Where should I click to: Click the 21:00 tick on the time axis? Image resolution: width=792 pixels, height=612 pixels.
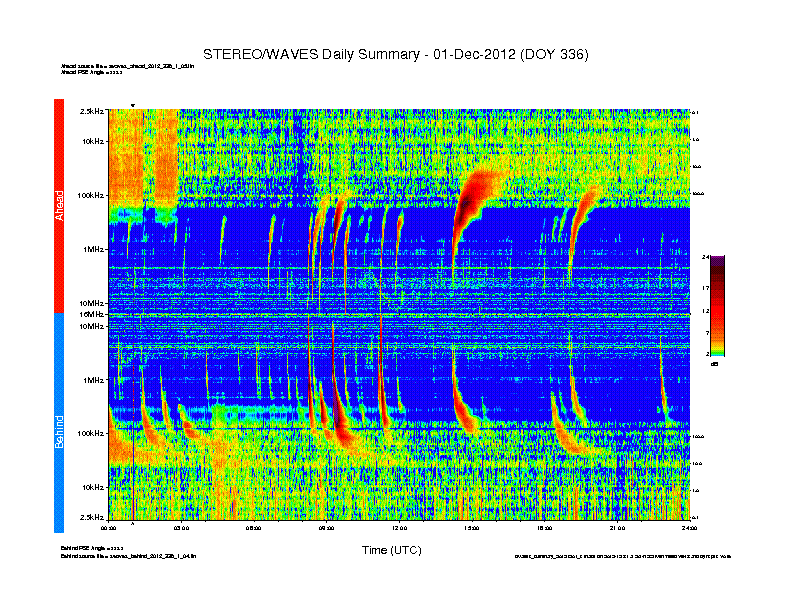[617, 527]
